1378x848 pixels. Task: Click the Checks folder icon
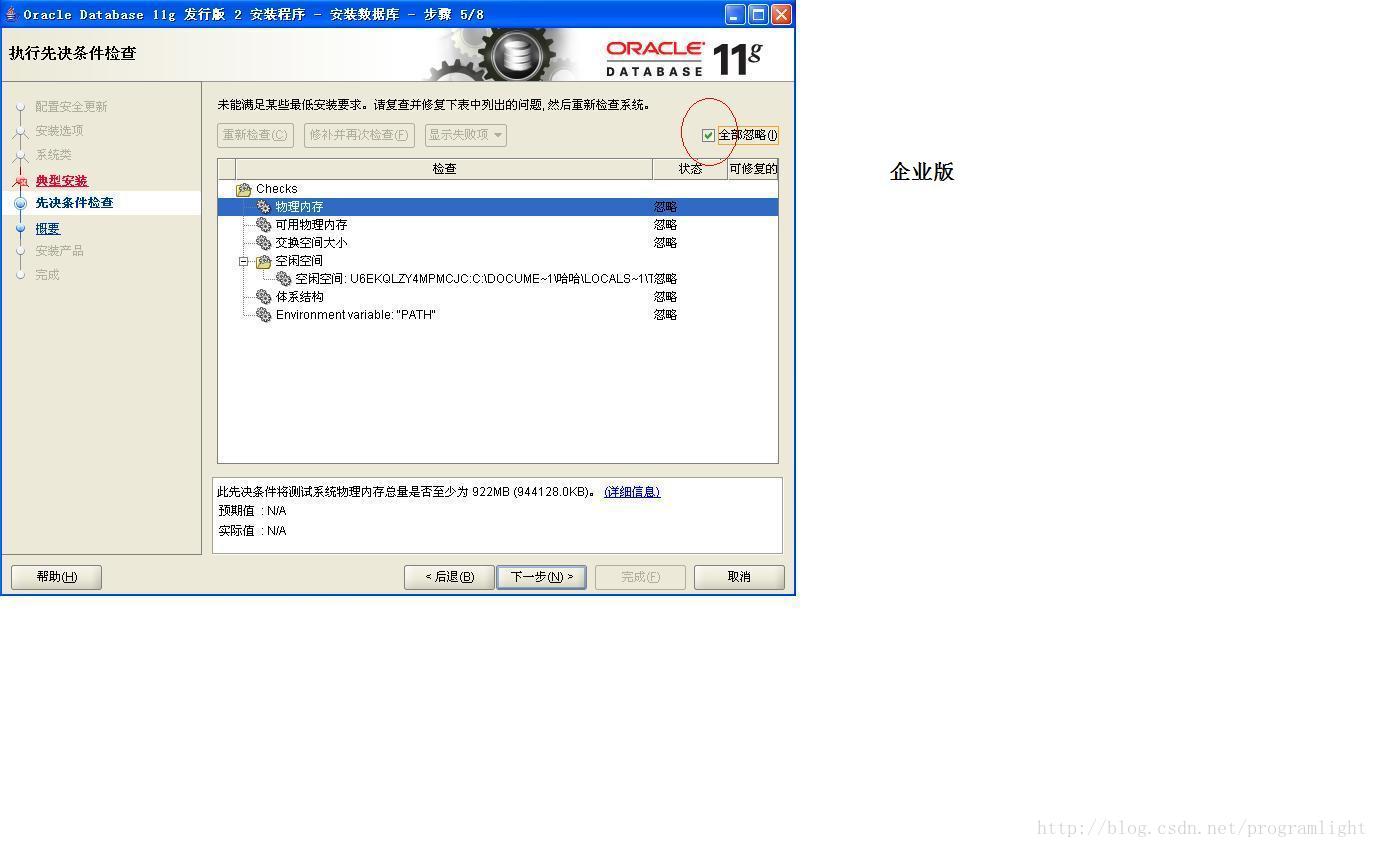[243, 189]
